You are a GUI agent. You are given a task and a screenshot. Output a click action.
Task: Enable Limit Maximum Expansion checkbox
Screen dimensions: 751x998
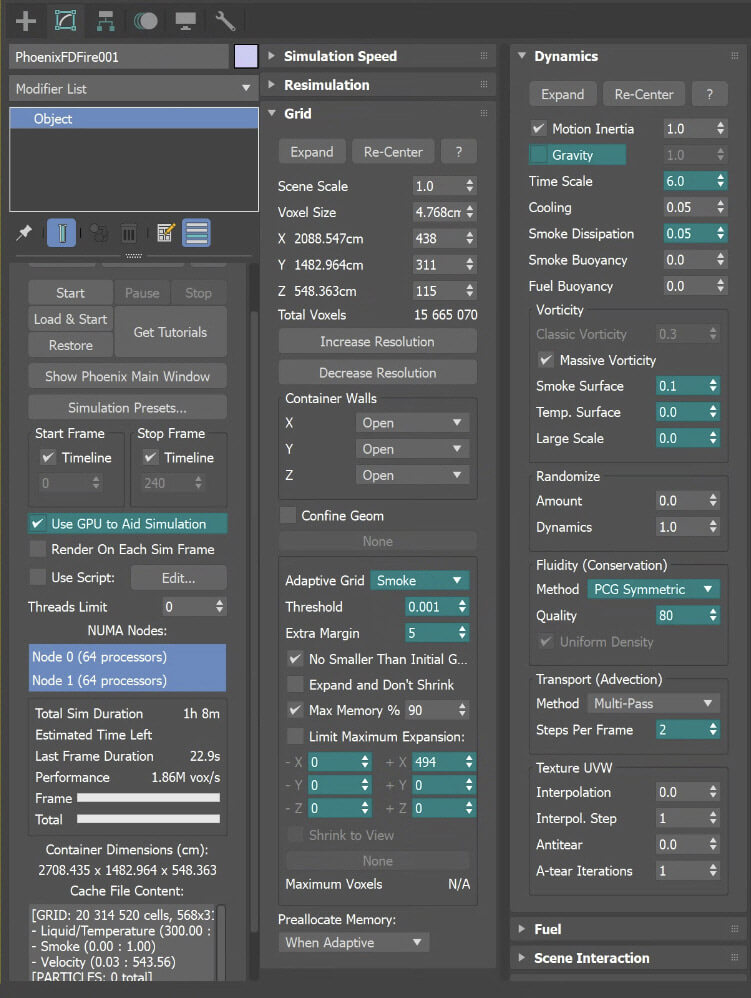click(295, 736)
